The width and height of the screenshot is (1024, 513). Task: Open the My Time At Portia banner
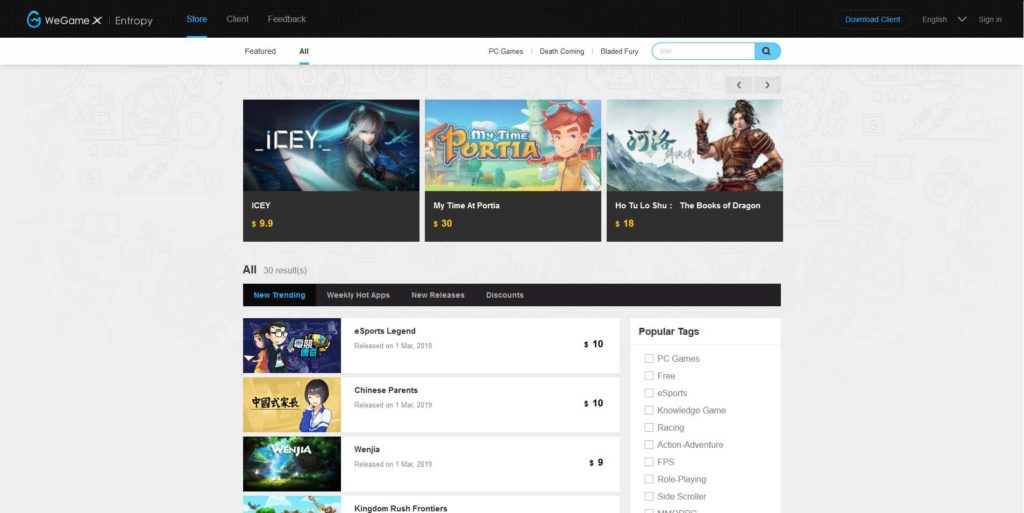point(513,145)
